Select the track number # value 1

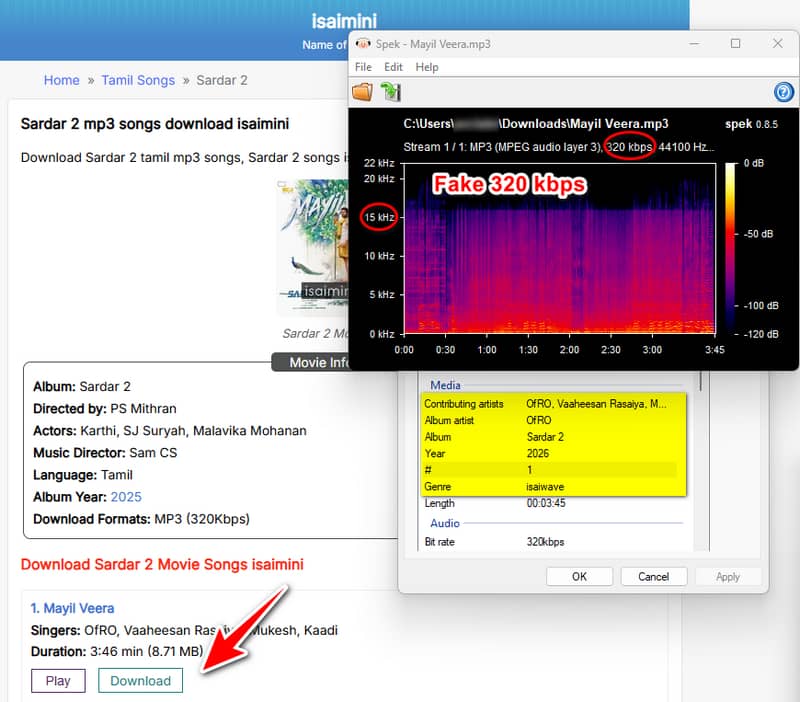530,469
